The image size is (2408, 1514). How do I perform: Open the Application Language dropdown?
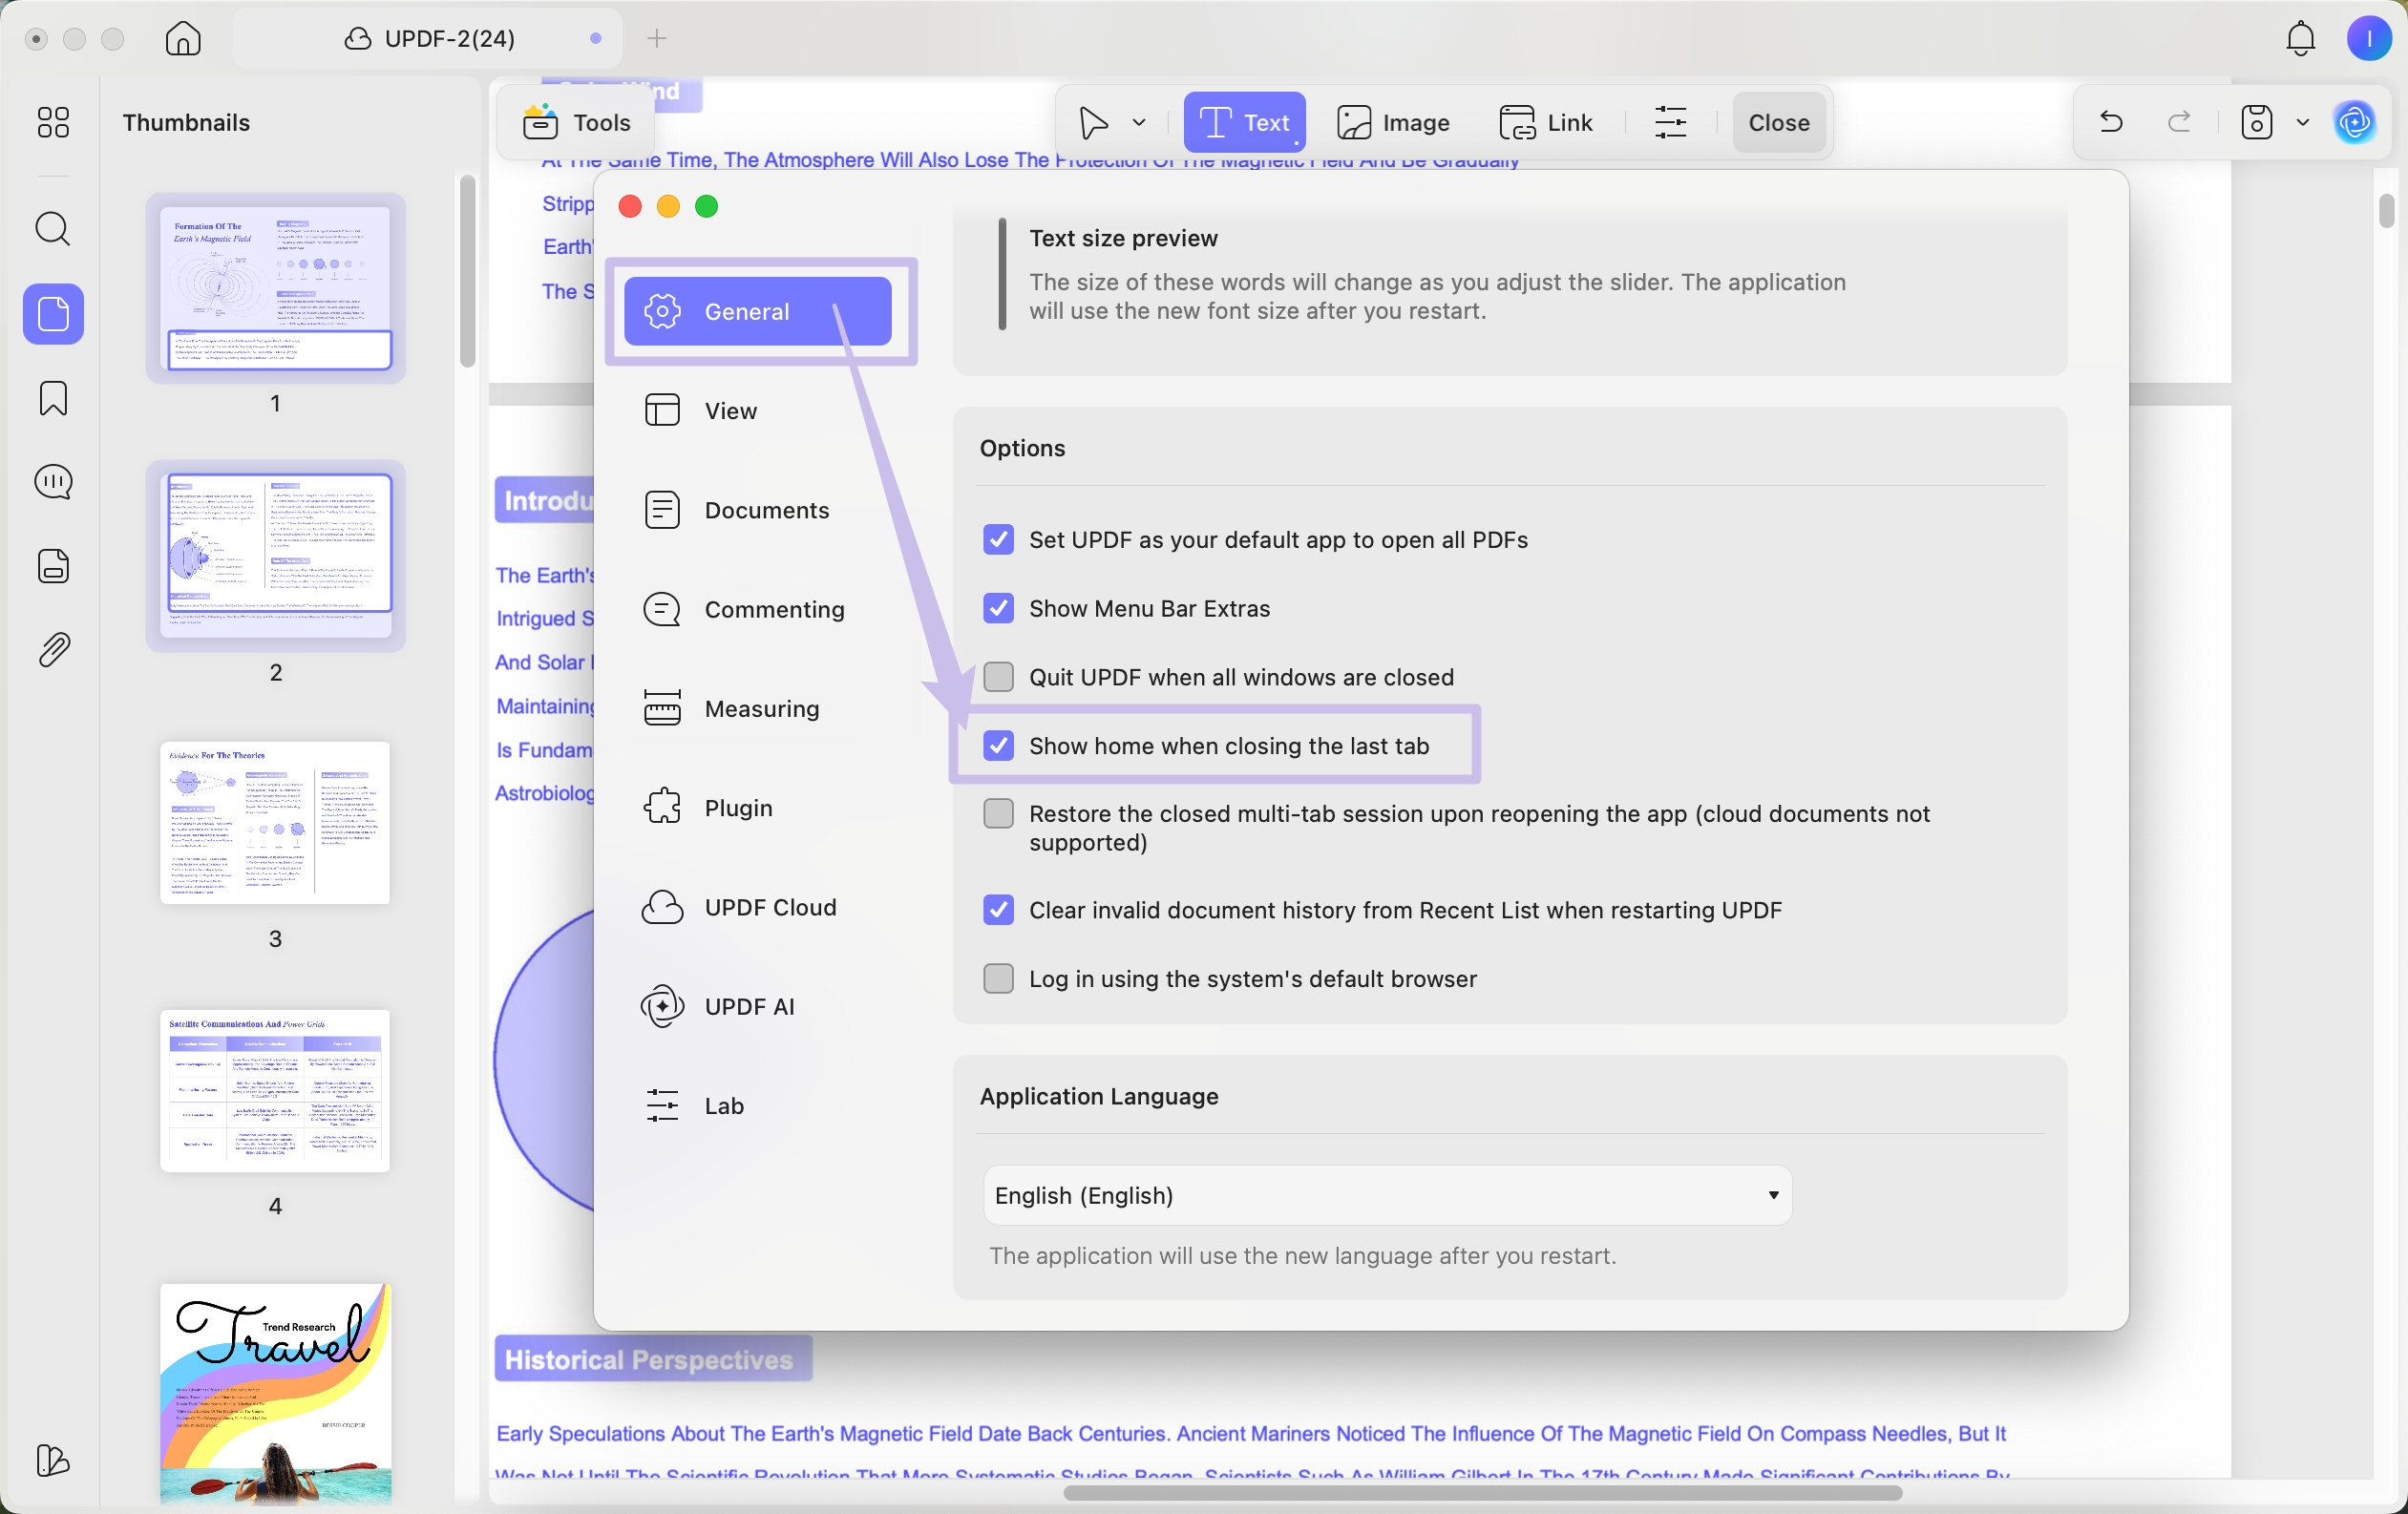click(1386, 1195)
